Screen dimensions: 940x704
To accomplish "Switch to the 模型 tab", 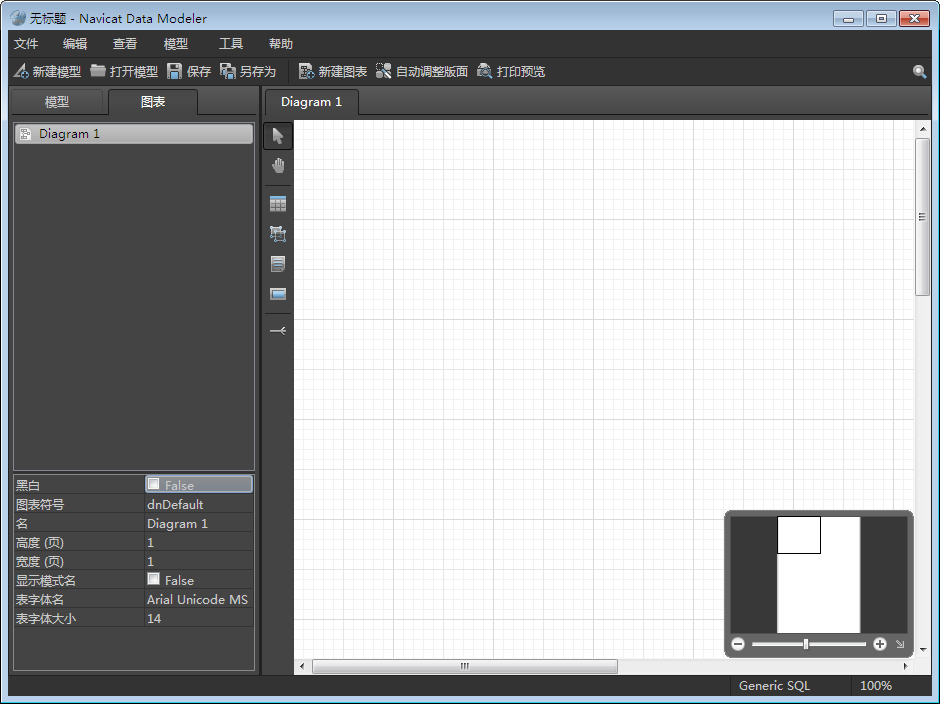I will (x=57, y=101).
